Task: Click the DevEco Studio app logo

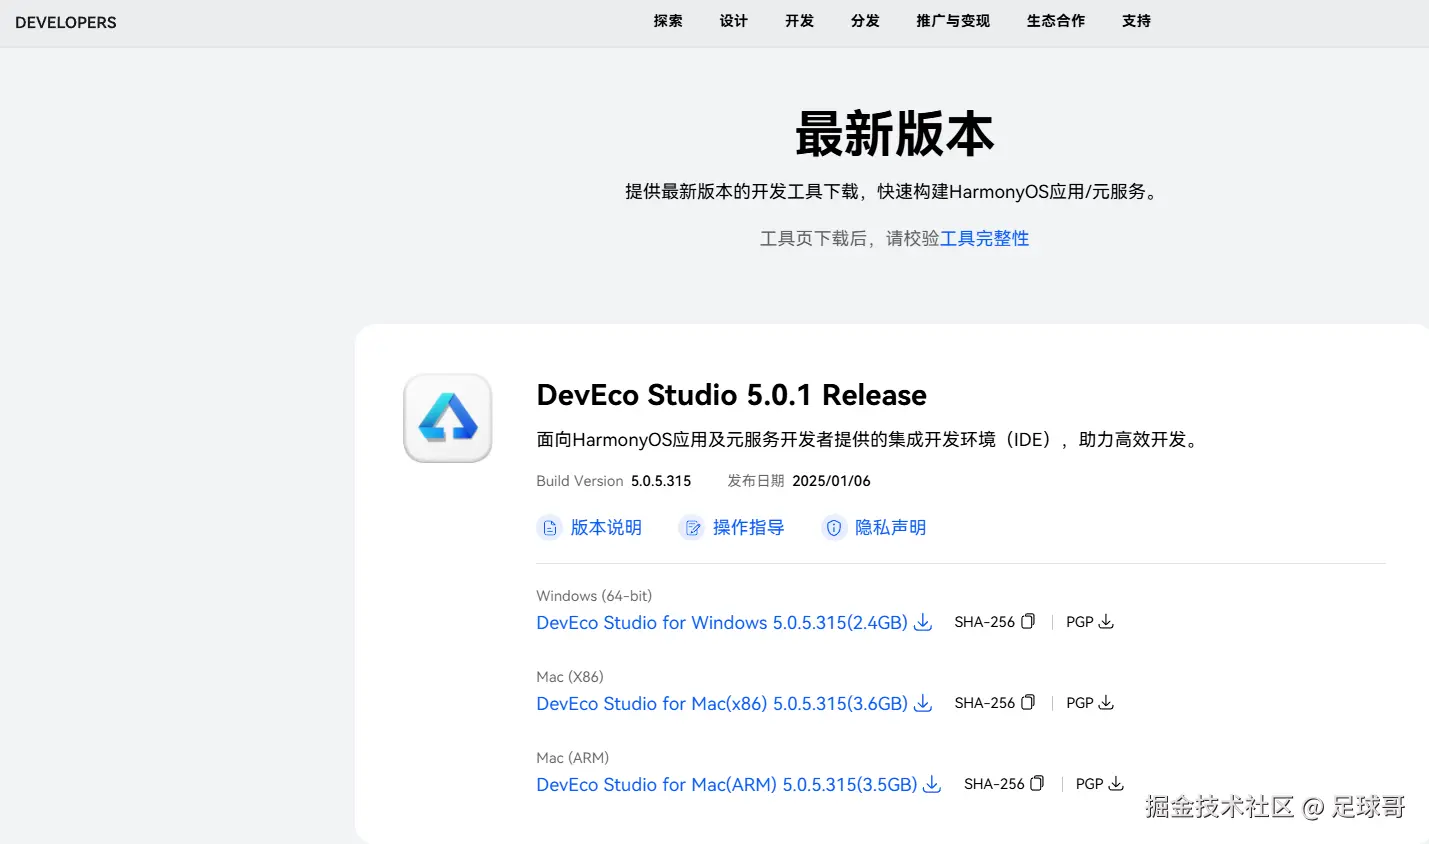Action: coord(448,418)
